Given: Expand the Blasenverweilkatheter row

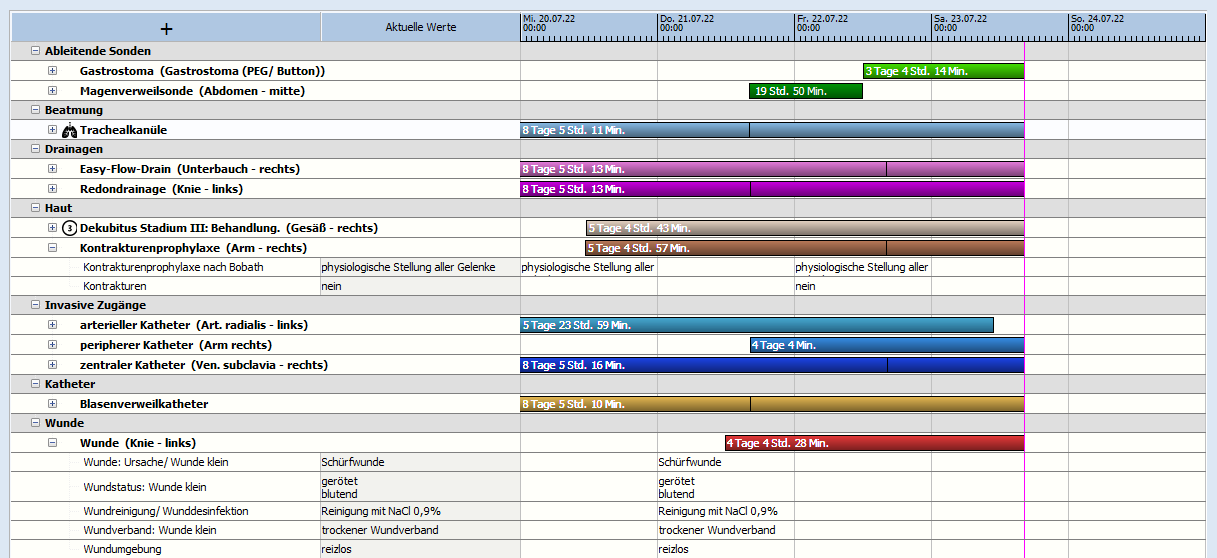Looking at the screenshot, I should point(53,404).
